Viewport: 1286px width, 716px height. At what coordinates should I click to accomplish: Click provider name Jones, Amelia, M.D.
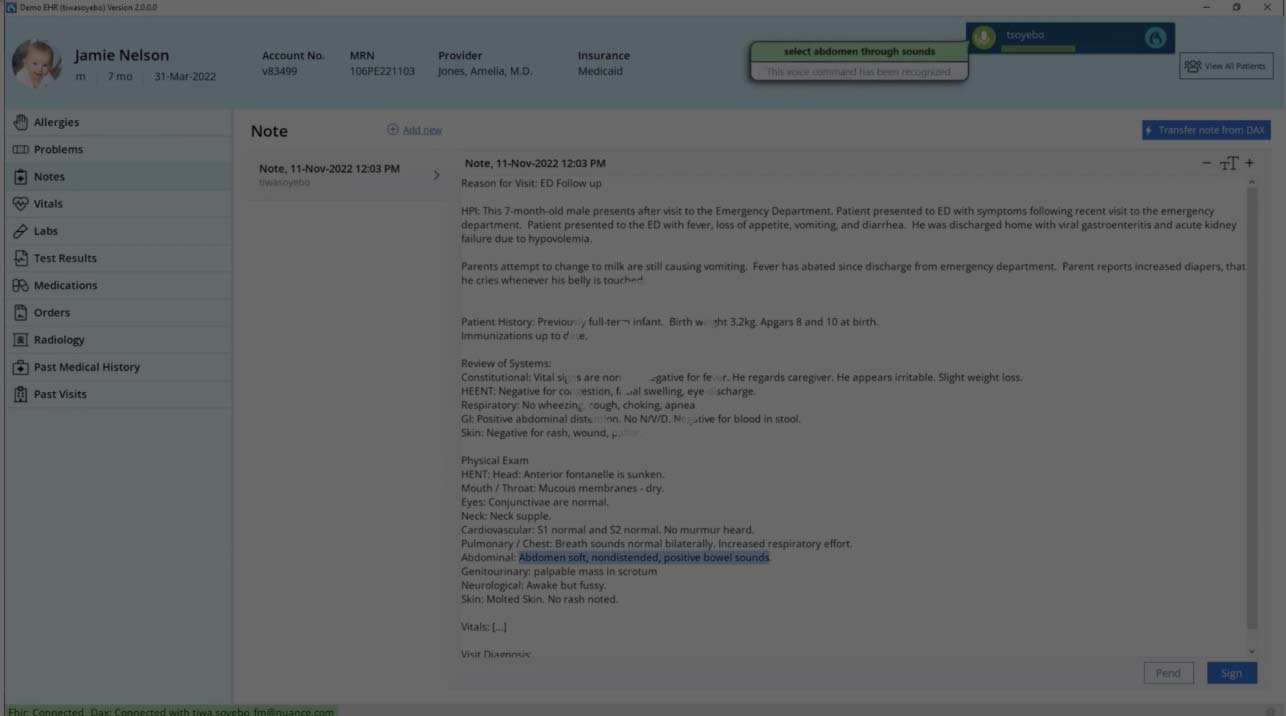pos(485,71)
